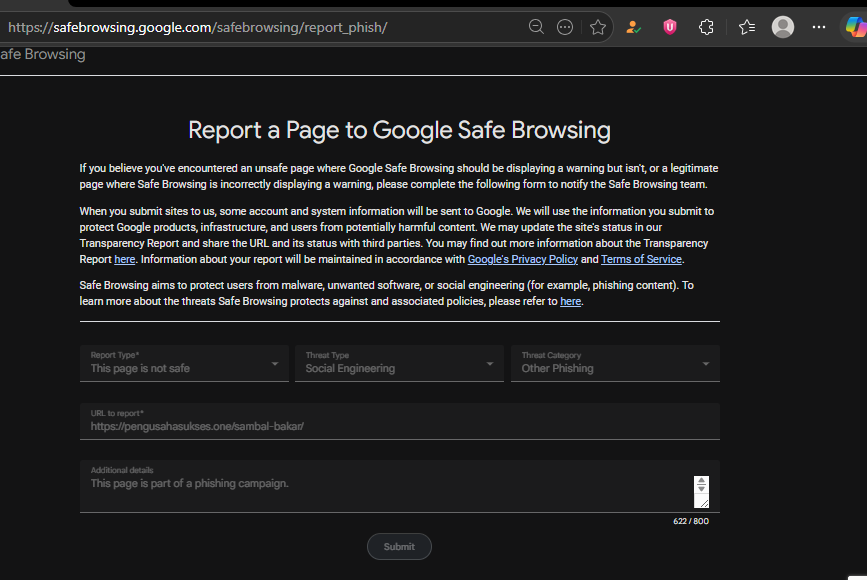Click the Additional details text area
867x580 pixels.
pos(399,486)
